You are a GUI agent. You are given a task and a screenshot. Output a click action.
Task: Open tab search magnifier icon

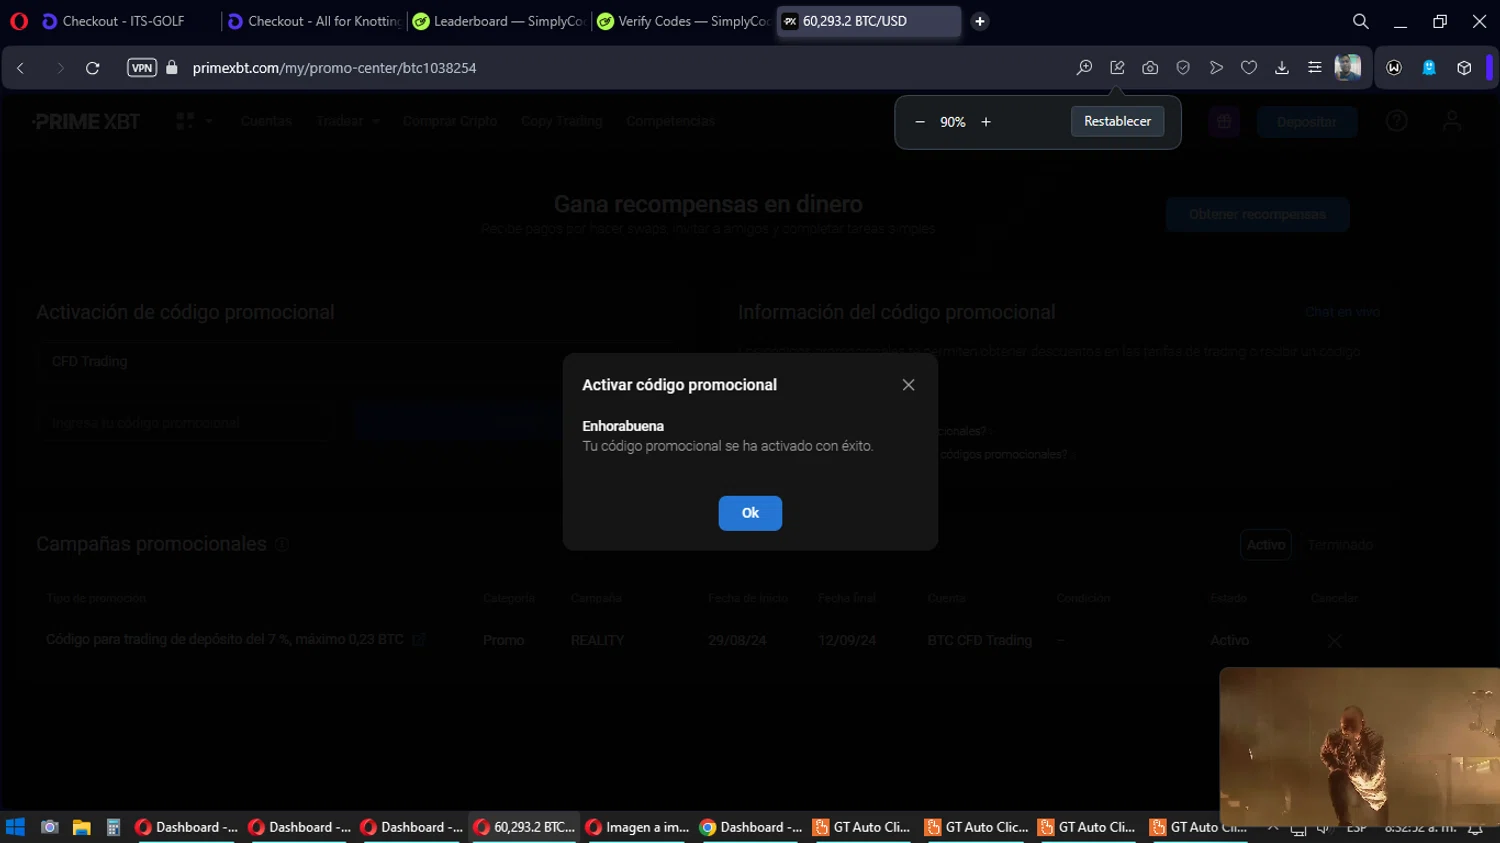(1361, 21)
